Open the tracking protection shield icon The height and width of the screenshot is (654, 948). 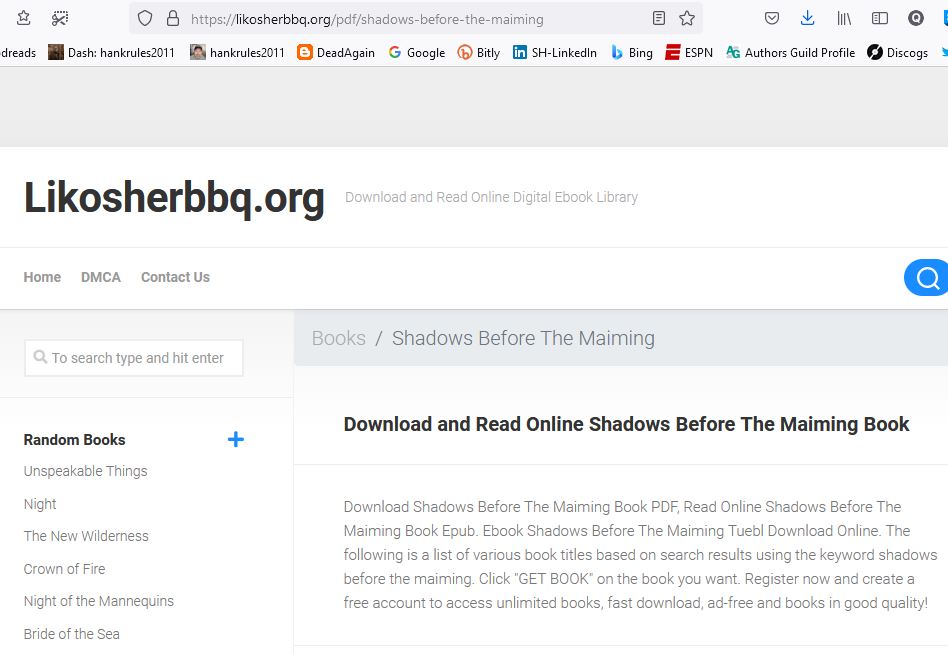pyautogui.click(x=145, y=18)
